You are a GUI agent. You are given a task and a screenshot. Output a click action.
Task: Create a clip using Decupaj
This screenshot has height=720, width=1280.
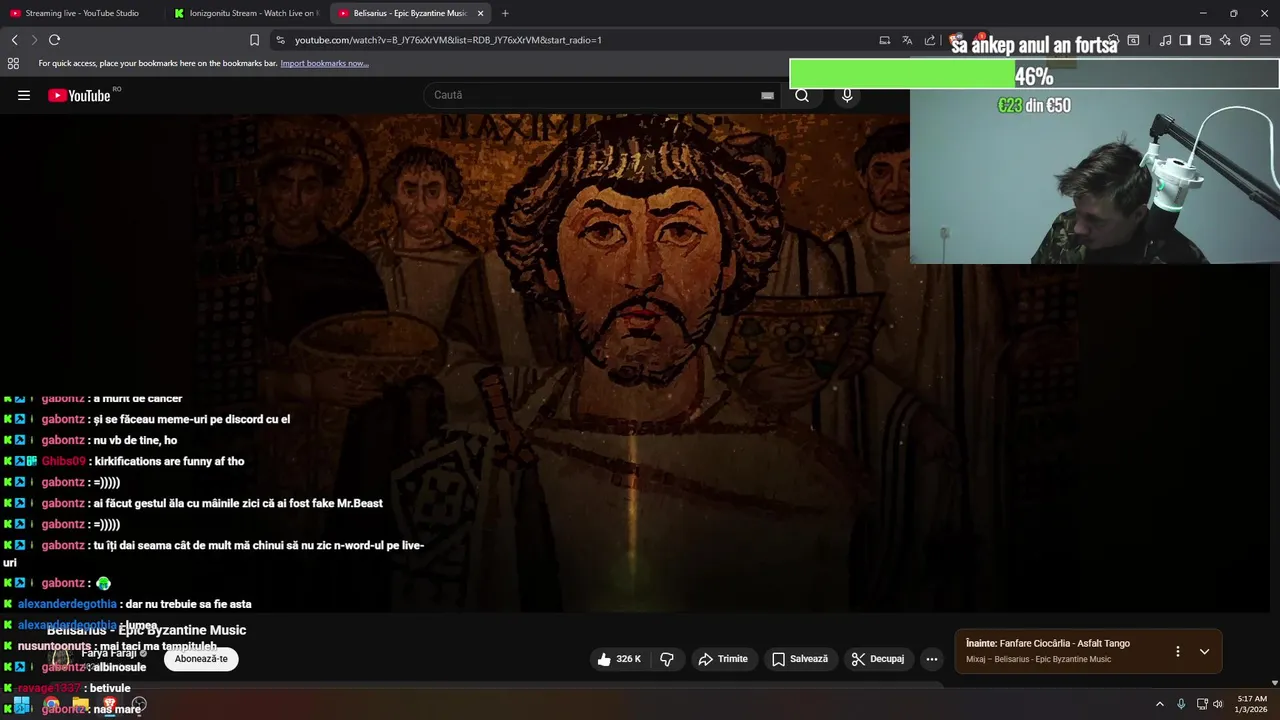tap(878, 659)
